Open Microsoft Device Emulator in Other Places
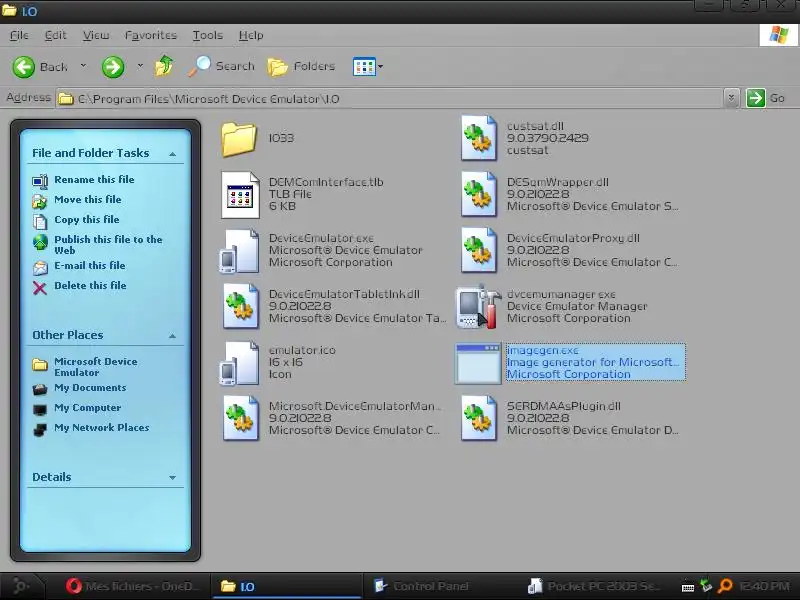Screen dimensions: 800x600 coord(96,367)
